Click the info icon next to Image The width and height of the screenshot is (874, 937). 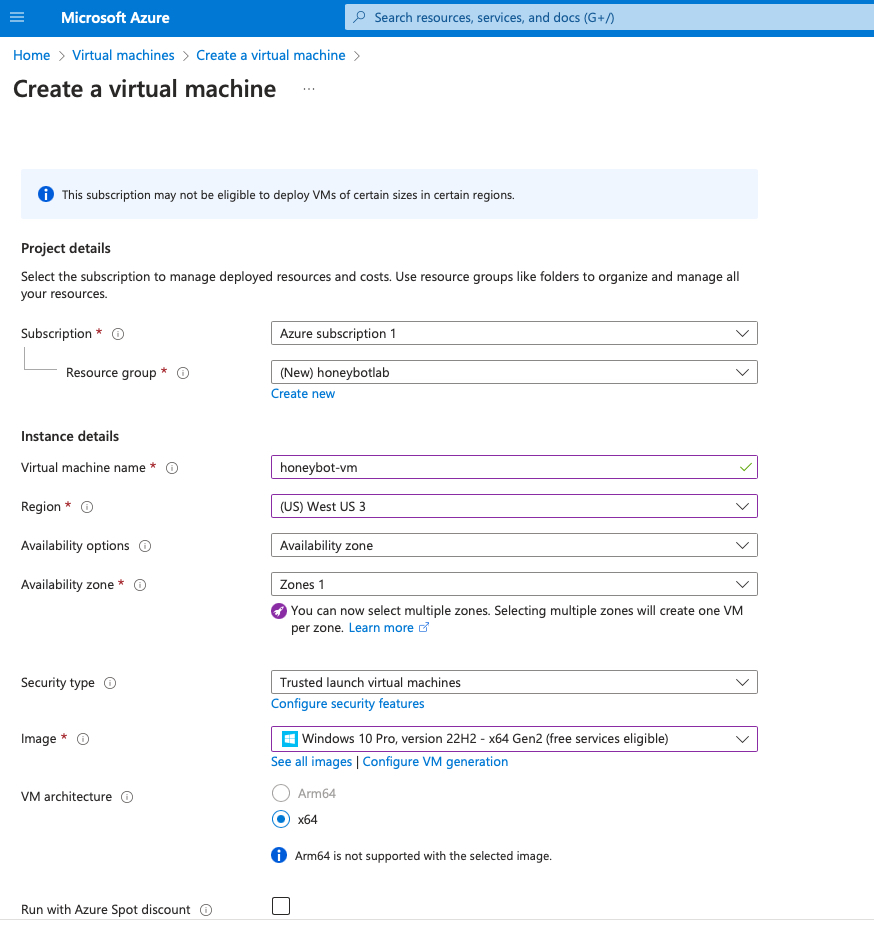pos(83,739)
